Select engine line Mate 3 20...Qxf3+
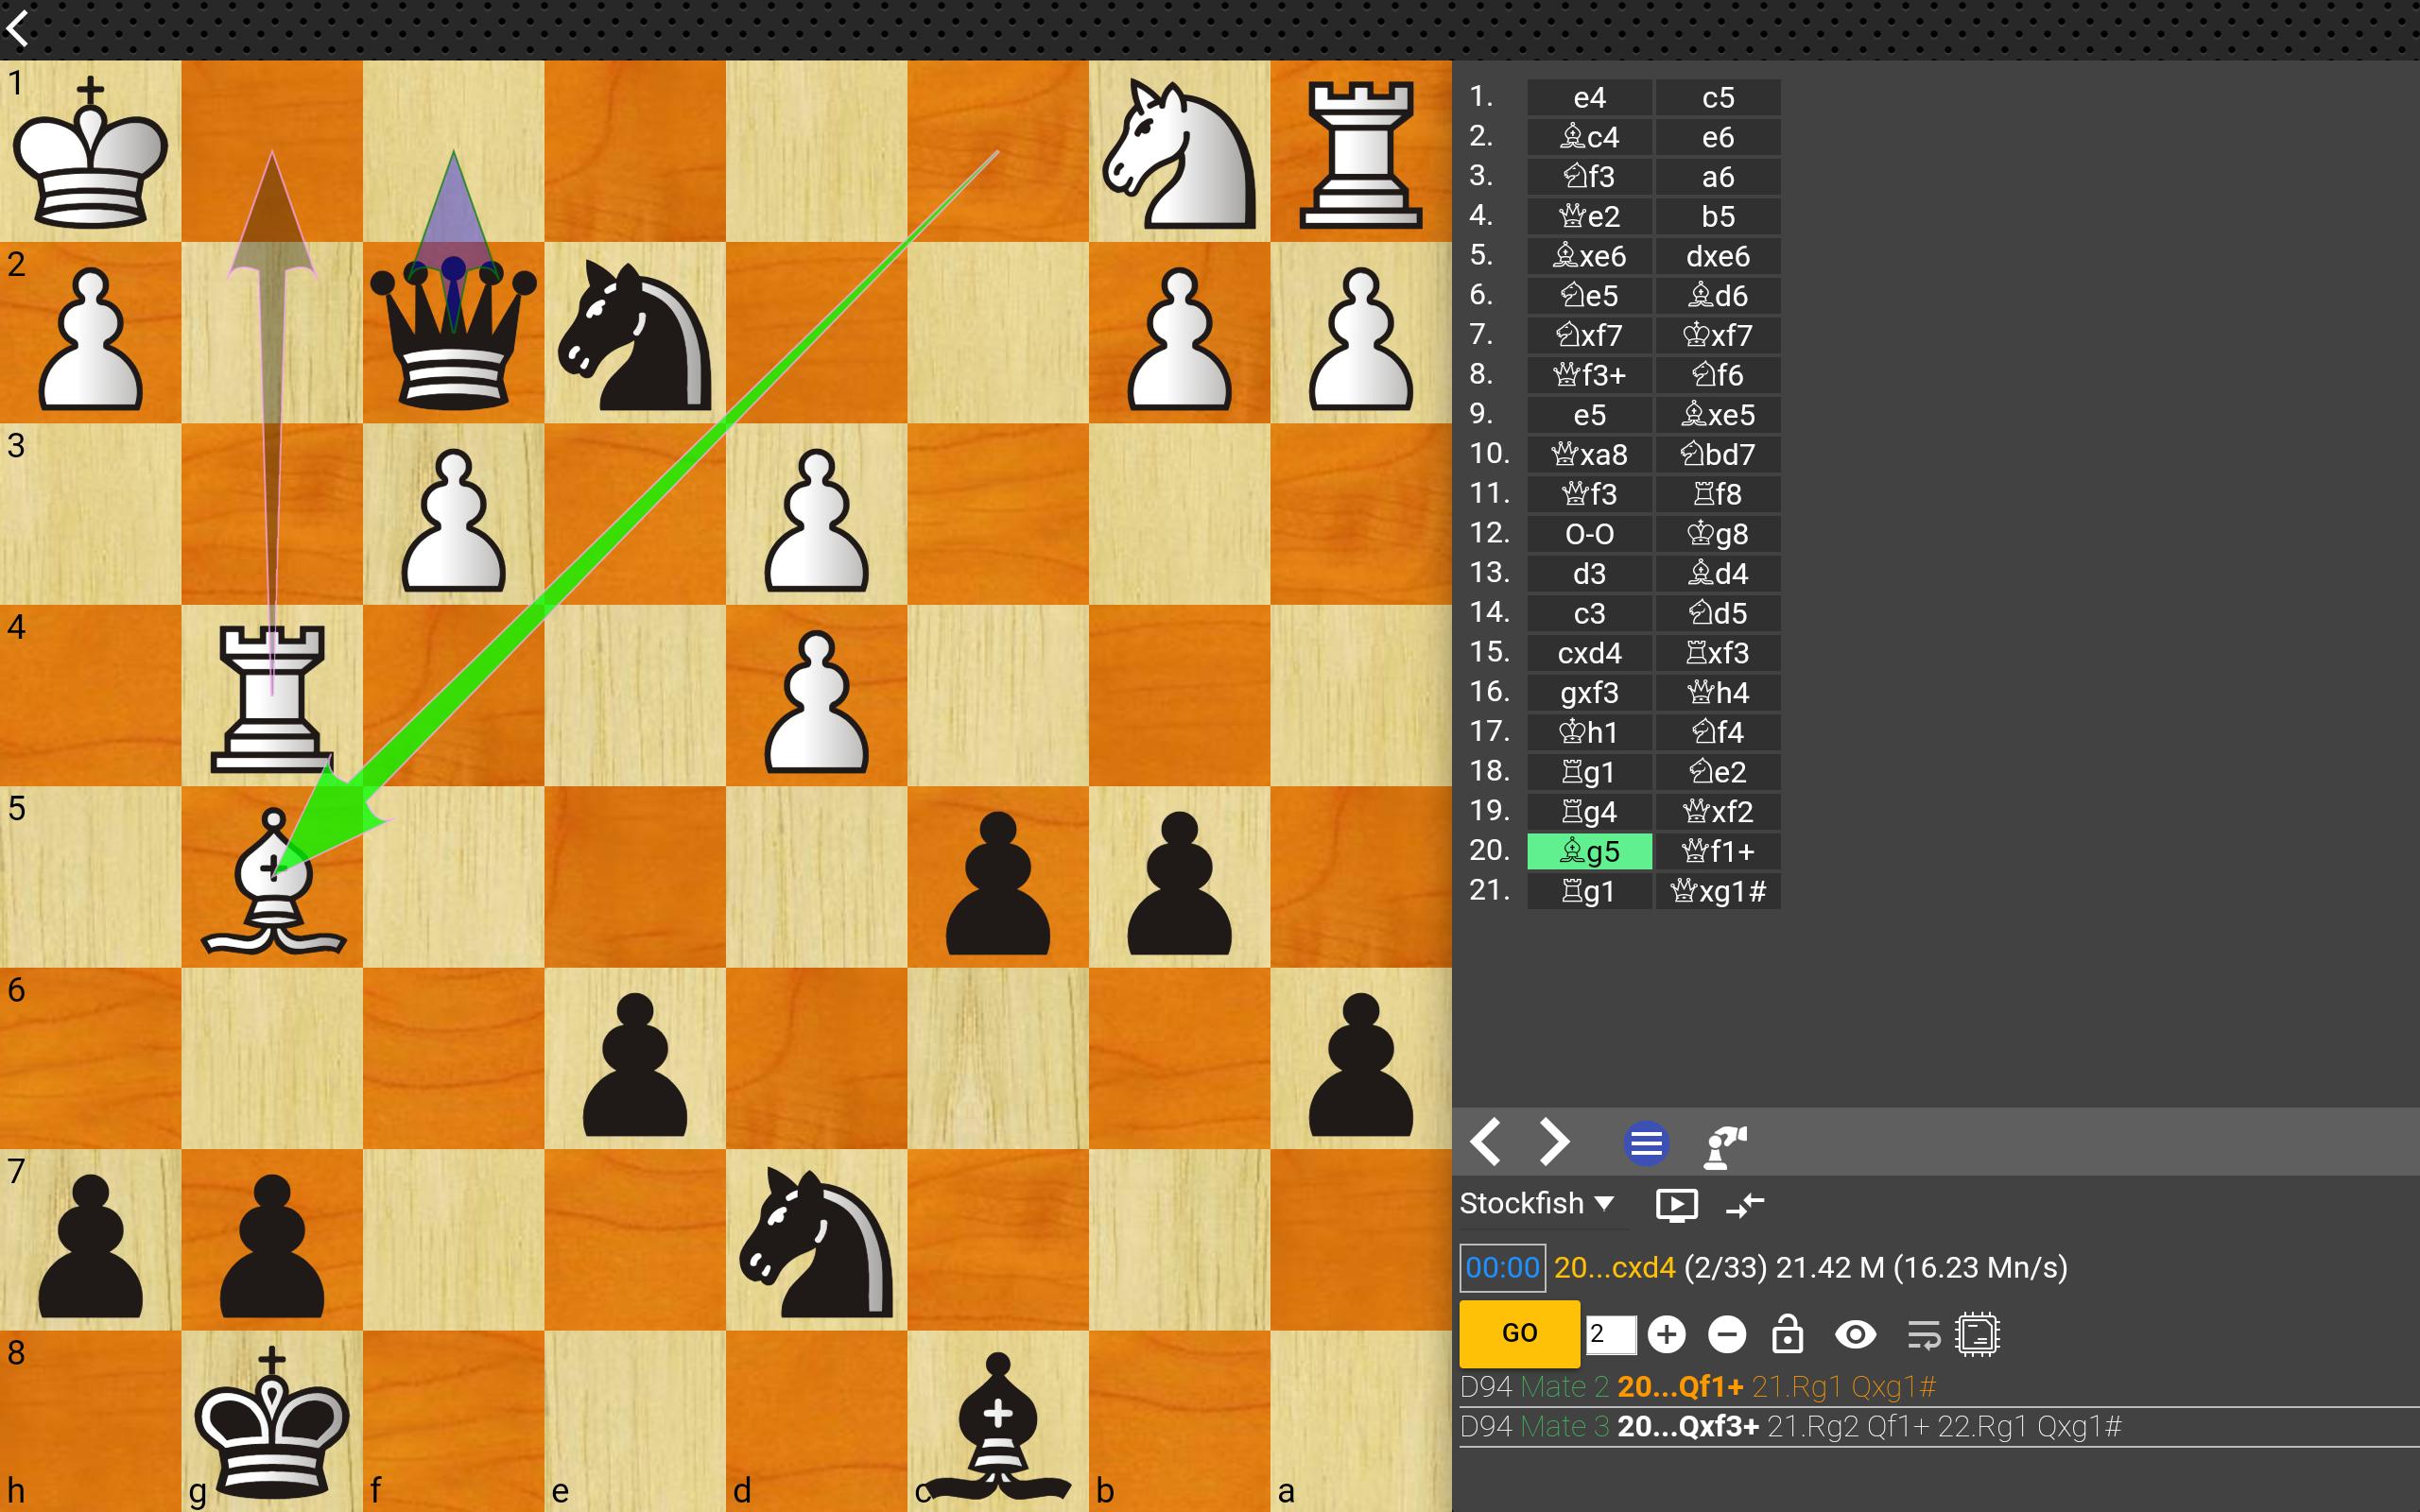 tap(1937, 1427)
